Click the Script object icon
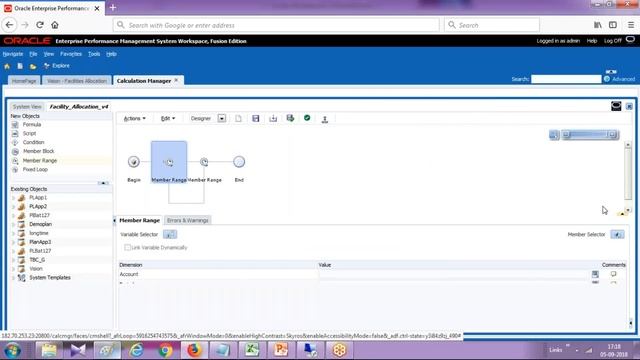 [15, 133]
